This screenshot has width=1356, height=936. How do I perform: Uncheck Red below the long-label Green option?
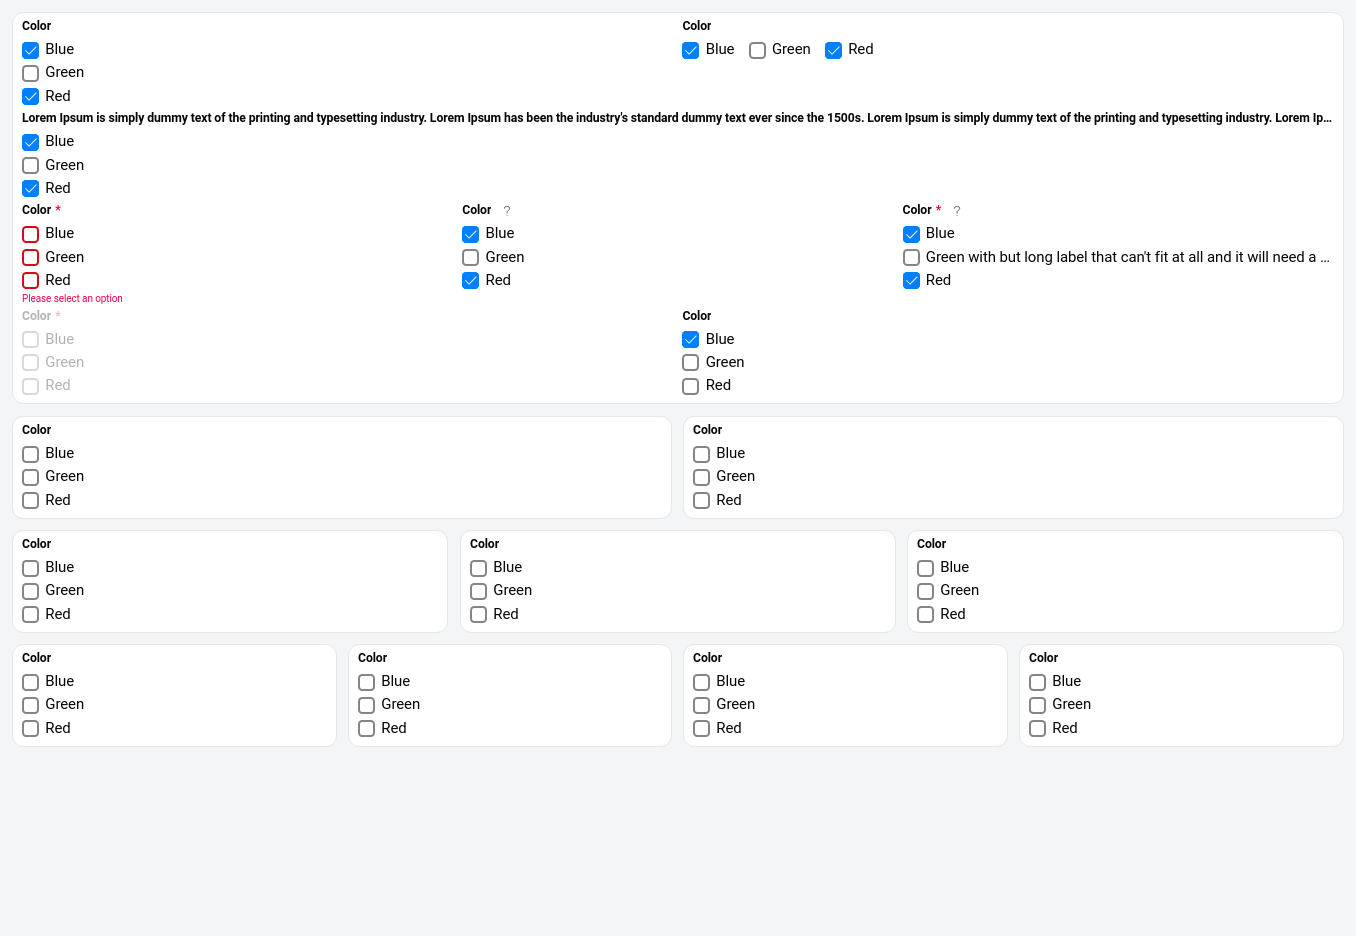pos(912,281)
